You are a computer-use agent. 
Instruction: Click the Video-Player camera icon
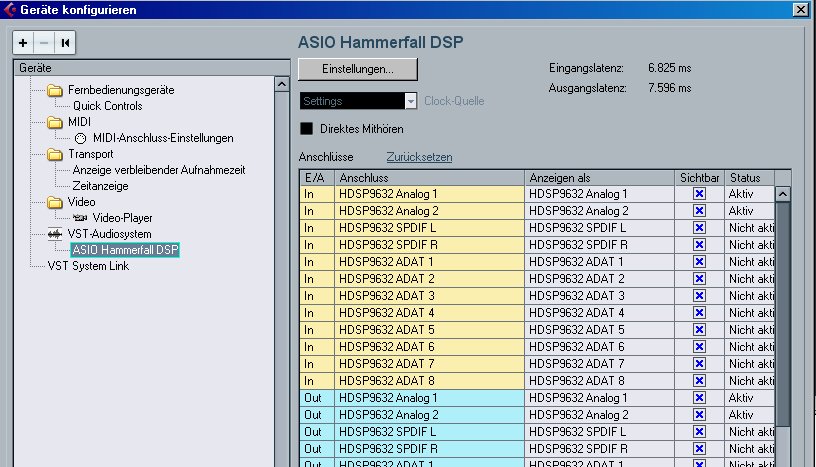coord(80,218)
